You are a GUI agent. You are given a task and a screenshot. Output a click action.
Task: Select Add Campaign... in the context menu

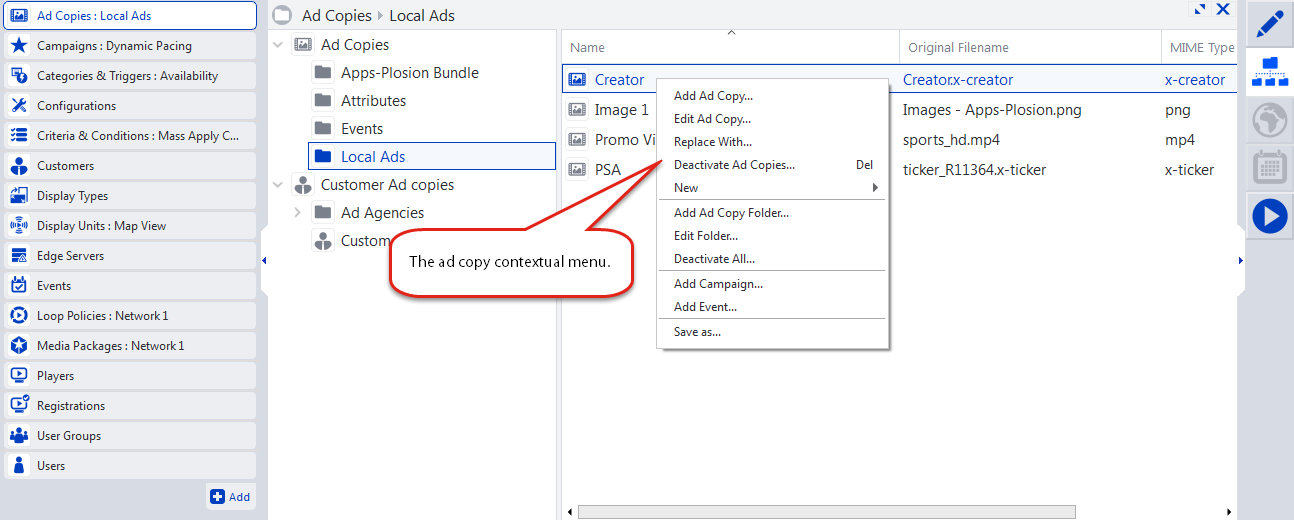pos(718,284)
